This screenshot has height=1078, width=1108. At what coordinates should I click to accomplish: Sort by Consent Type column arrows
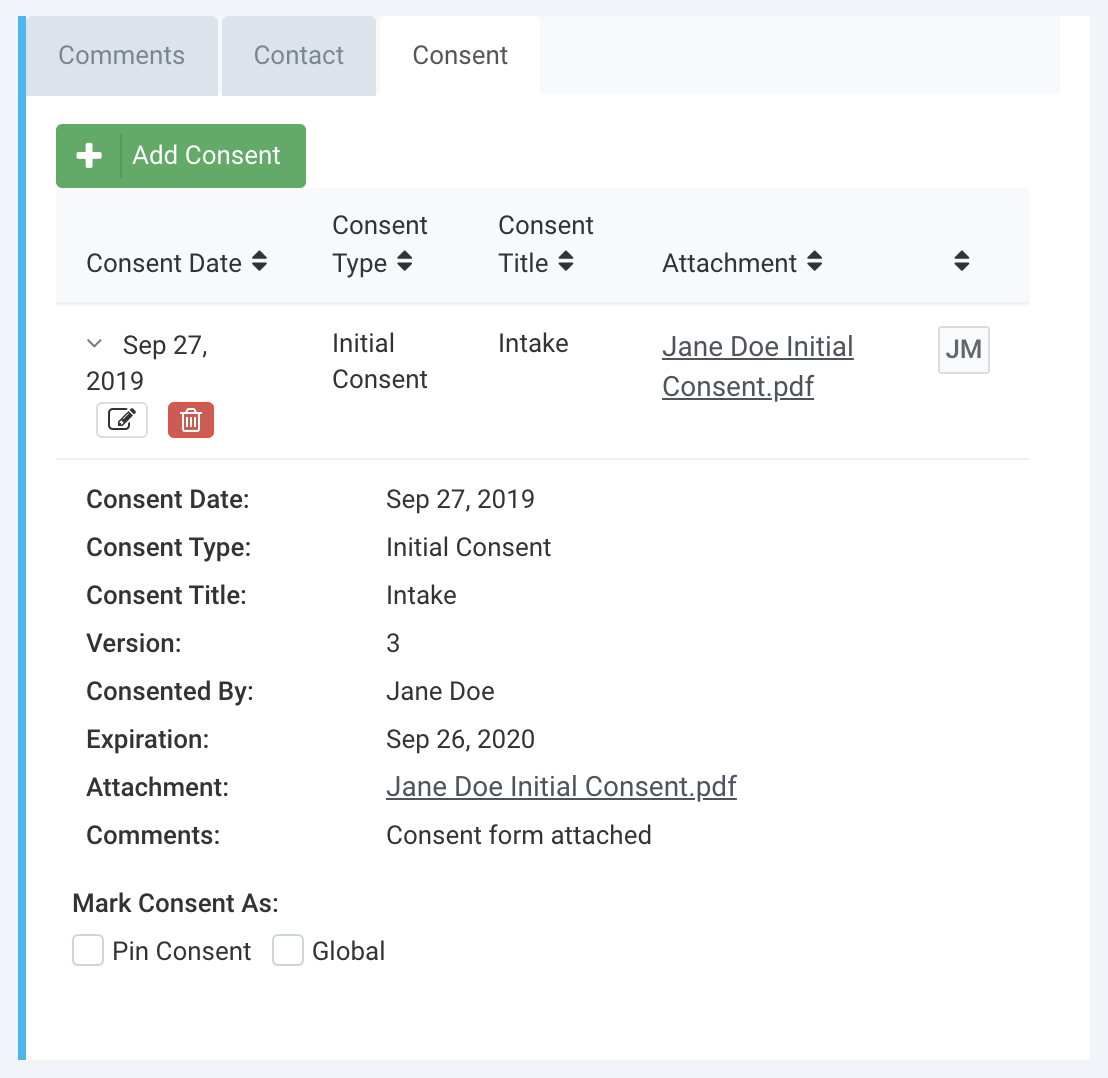pos(405,262)
